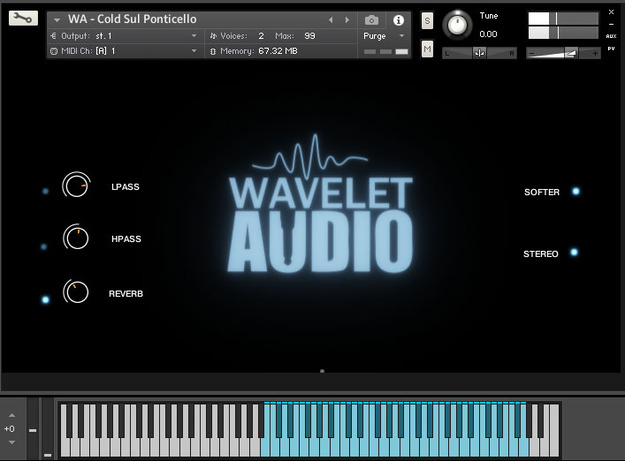This screenshot has height=461, width=625.
Task: Mute the instrument with M button
Action: click(x=427, y=49)
